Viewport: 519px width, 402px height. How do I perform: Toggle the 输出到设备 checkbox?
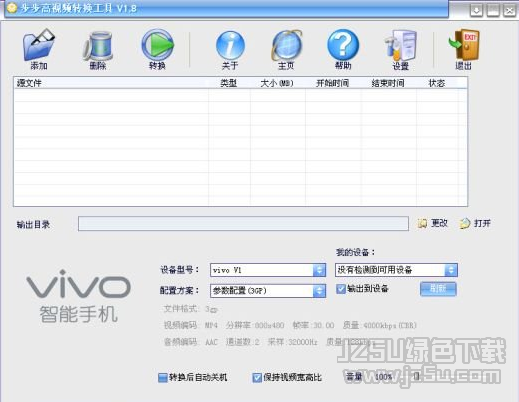pos(341,289)
